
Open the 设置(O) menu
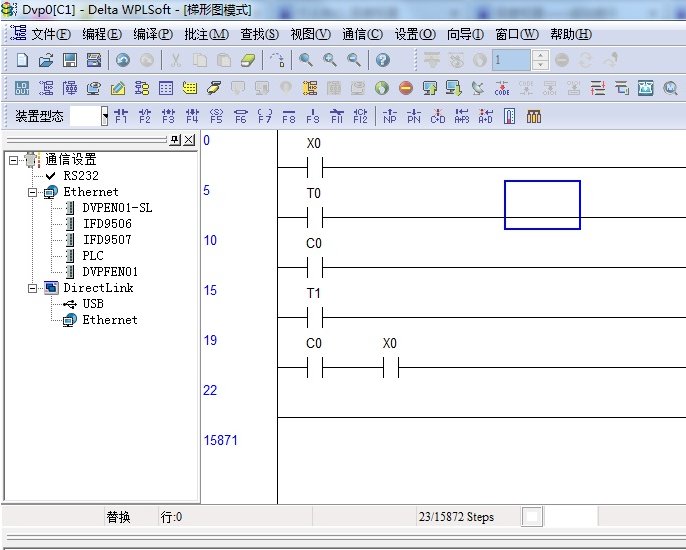pyautogui.click(x=415, y=34)
